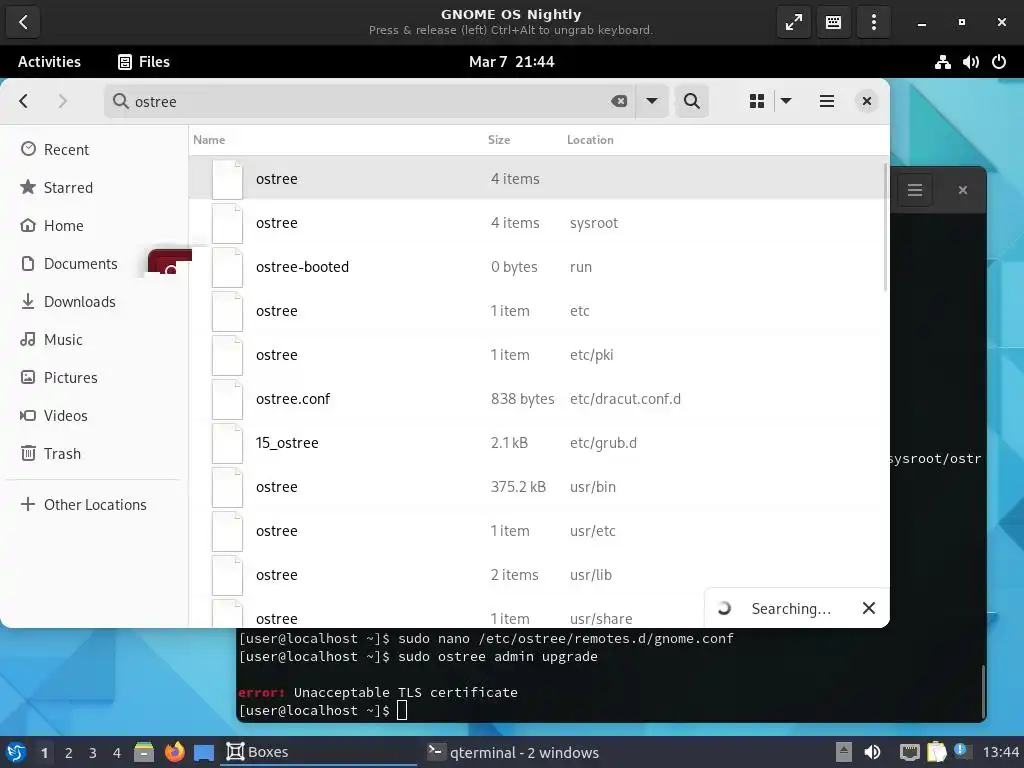Viewport: 1024px width, 768px height.
Task: Open view options dropdown arrow
Action: click(786, 101)
